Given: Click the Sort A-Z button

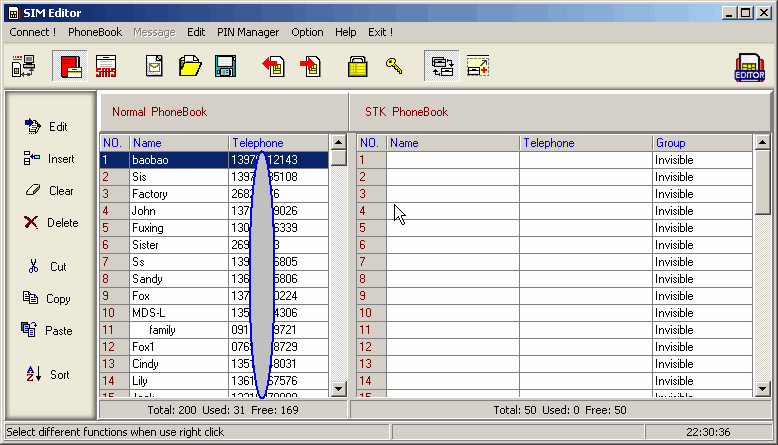Looking at the screenshot, I should coord(48,375).
